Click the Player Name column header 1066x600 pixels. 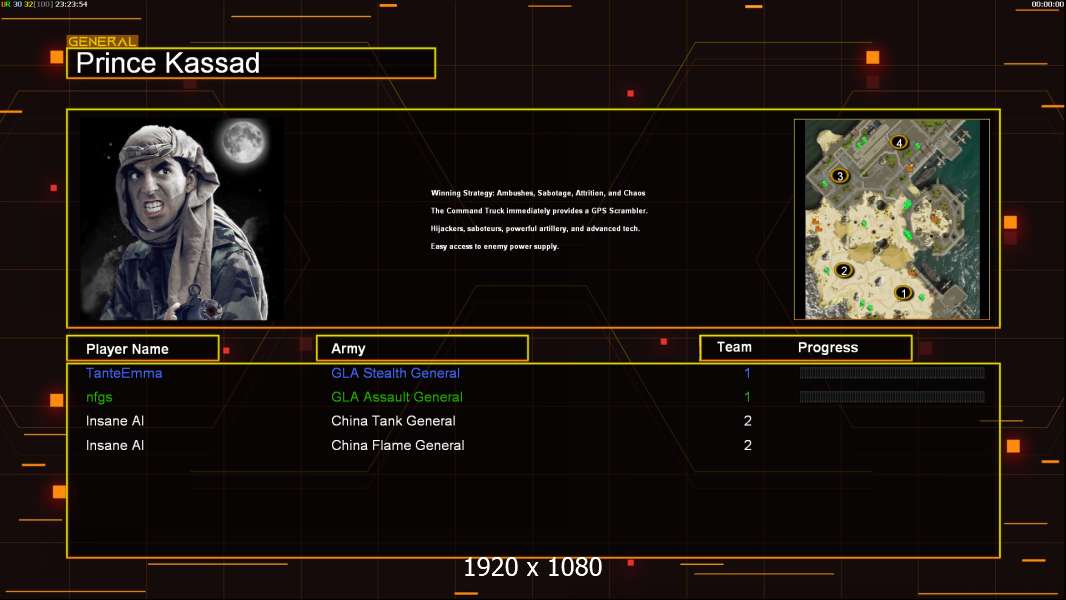pos(143,349)
